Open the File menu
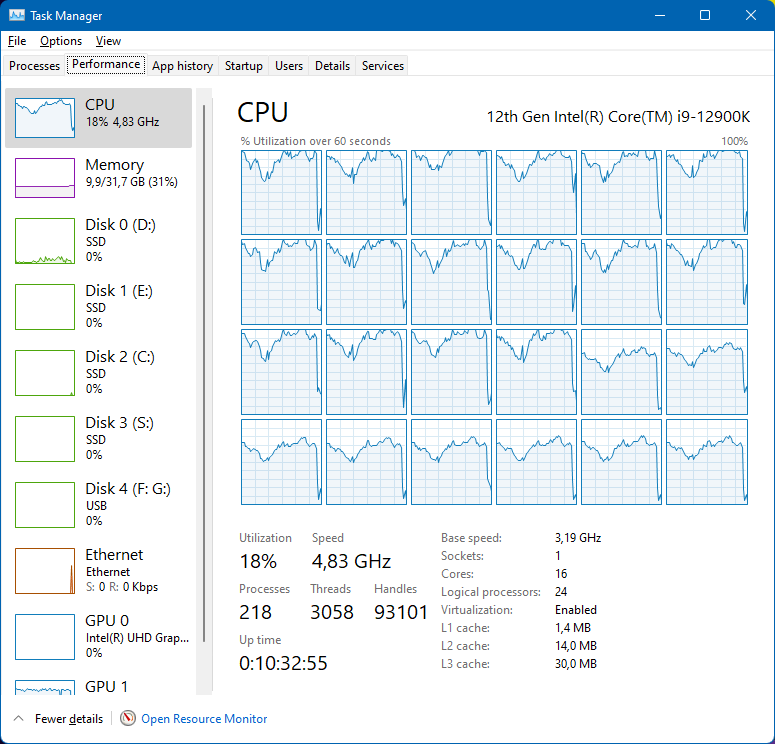The height and width of the screenshot is (744, 775). point(17,41)
